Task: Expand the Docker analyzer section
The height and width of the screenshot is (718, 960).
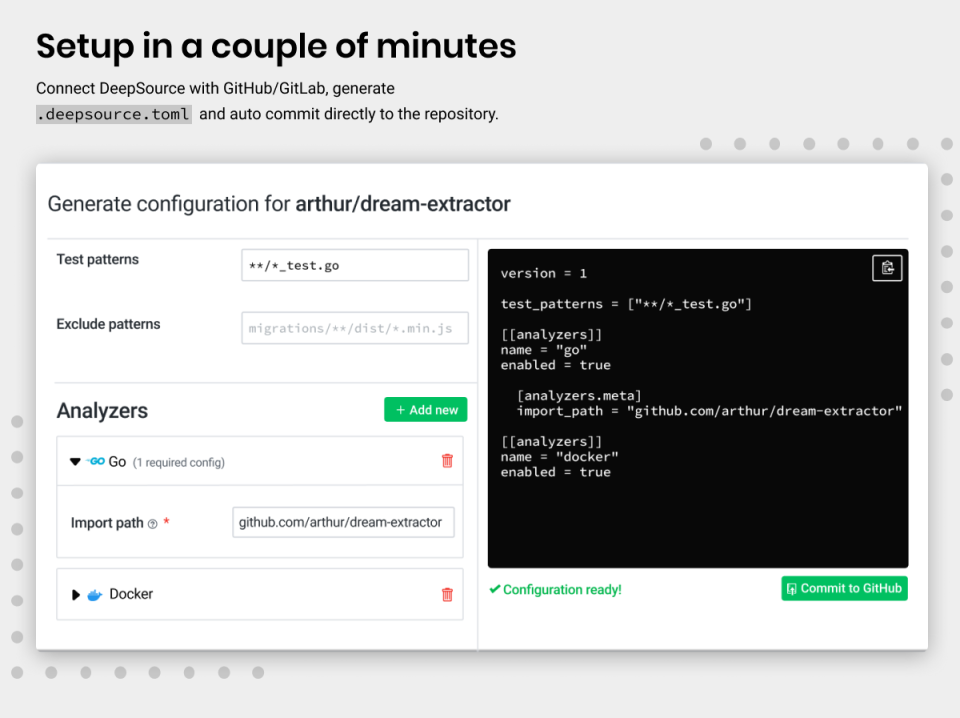Action: tap(75, 595)
